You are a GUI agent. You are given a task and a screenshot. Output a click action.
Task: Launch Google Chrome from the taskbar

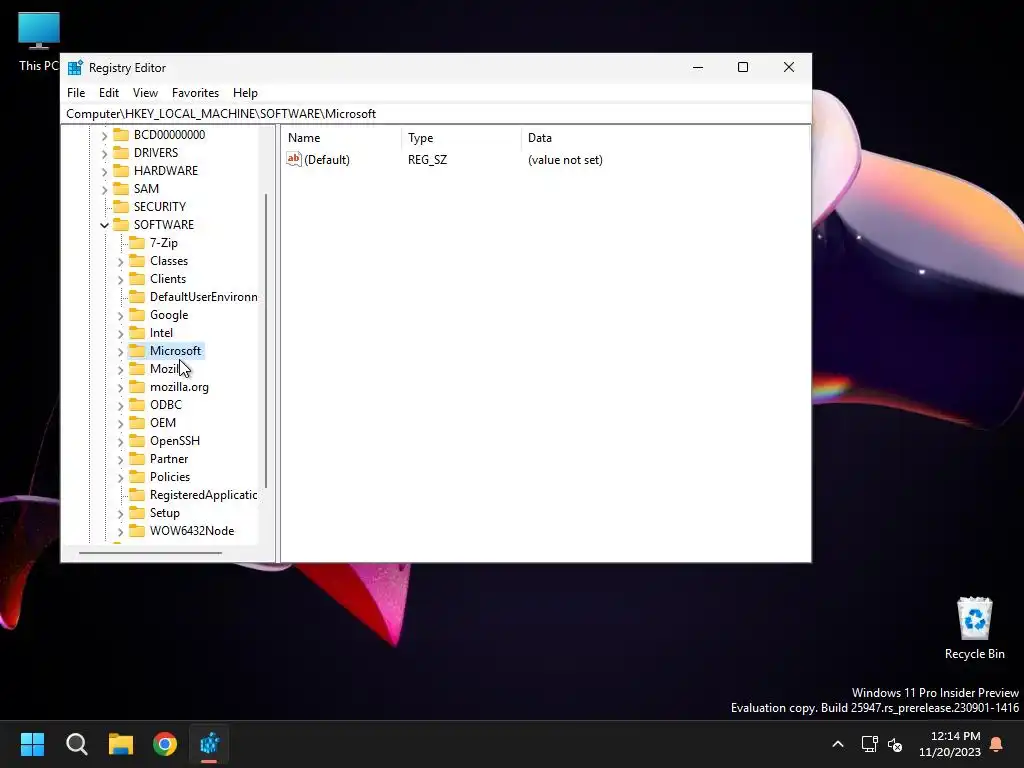[165, 744]
